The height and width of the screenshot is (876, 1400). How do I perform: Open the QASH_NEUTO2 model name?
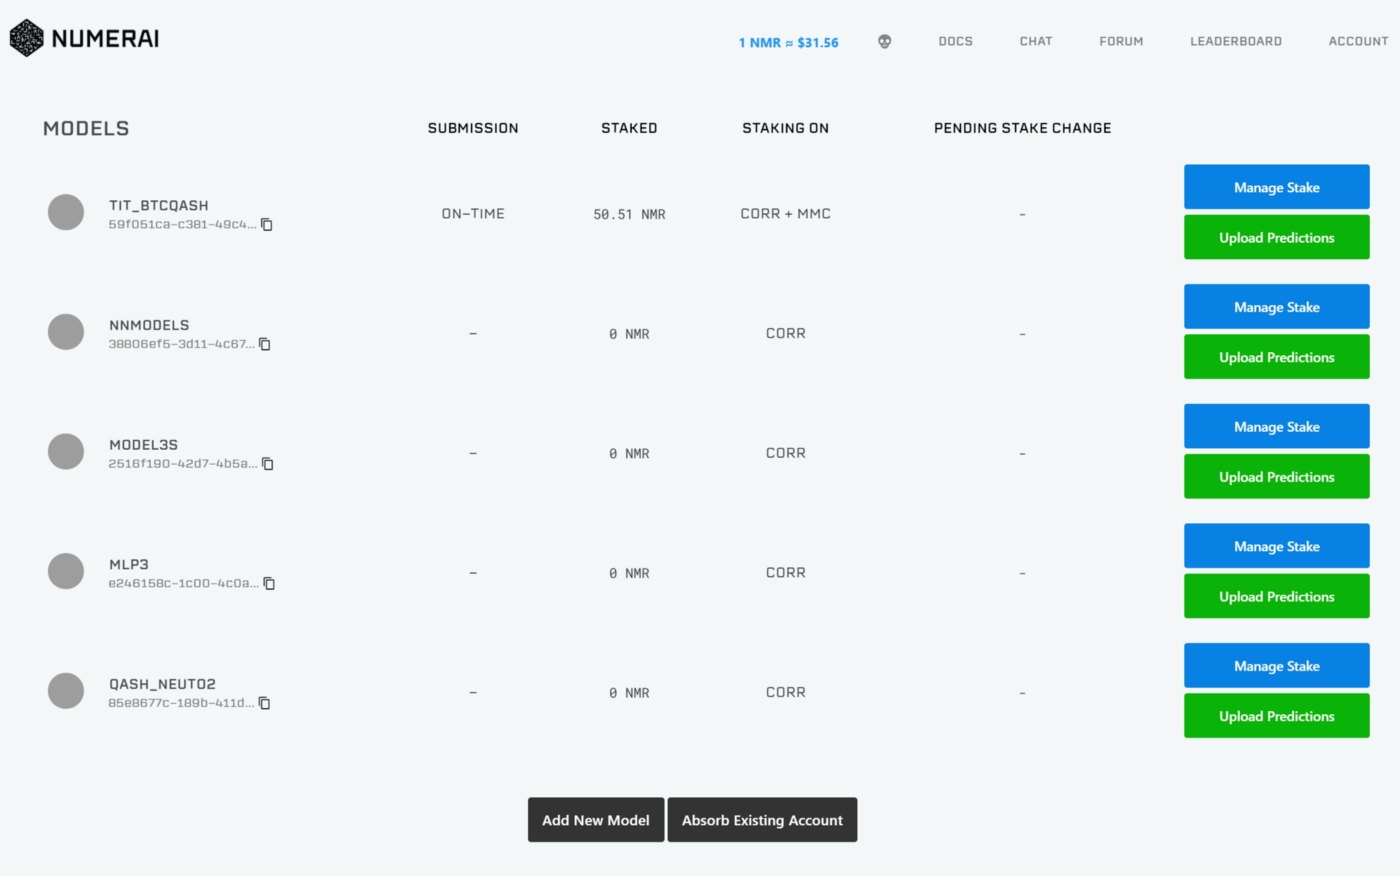(162, 684)
